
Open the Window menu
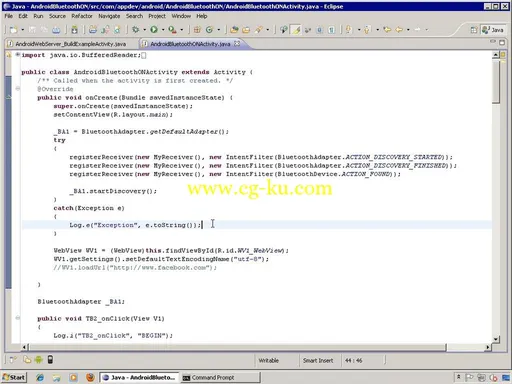coord(181,16)
